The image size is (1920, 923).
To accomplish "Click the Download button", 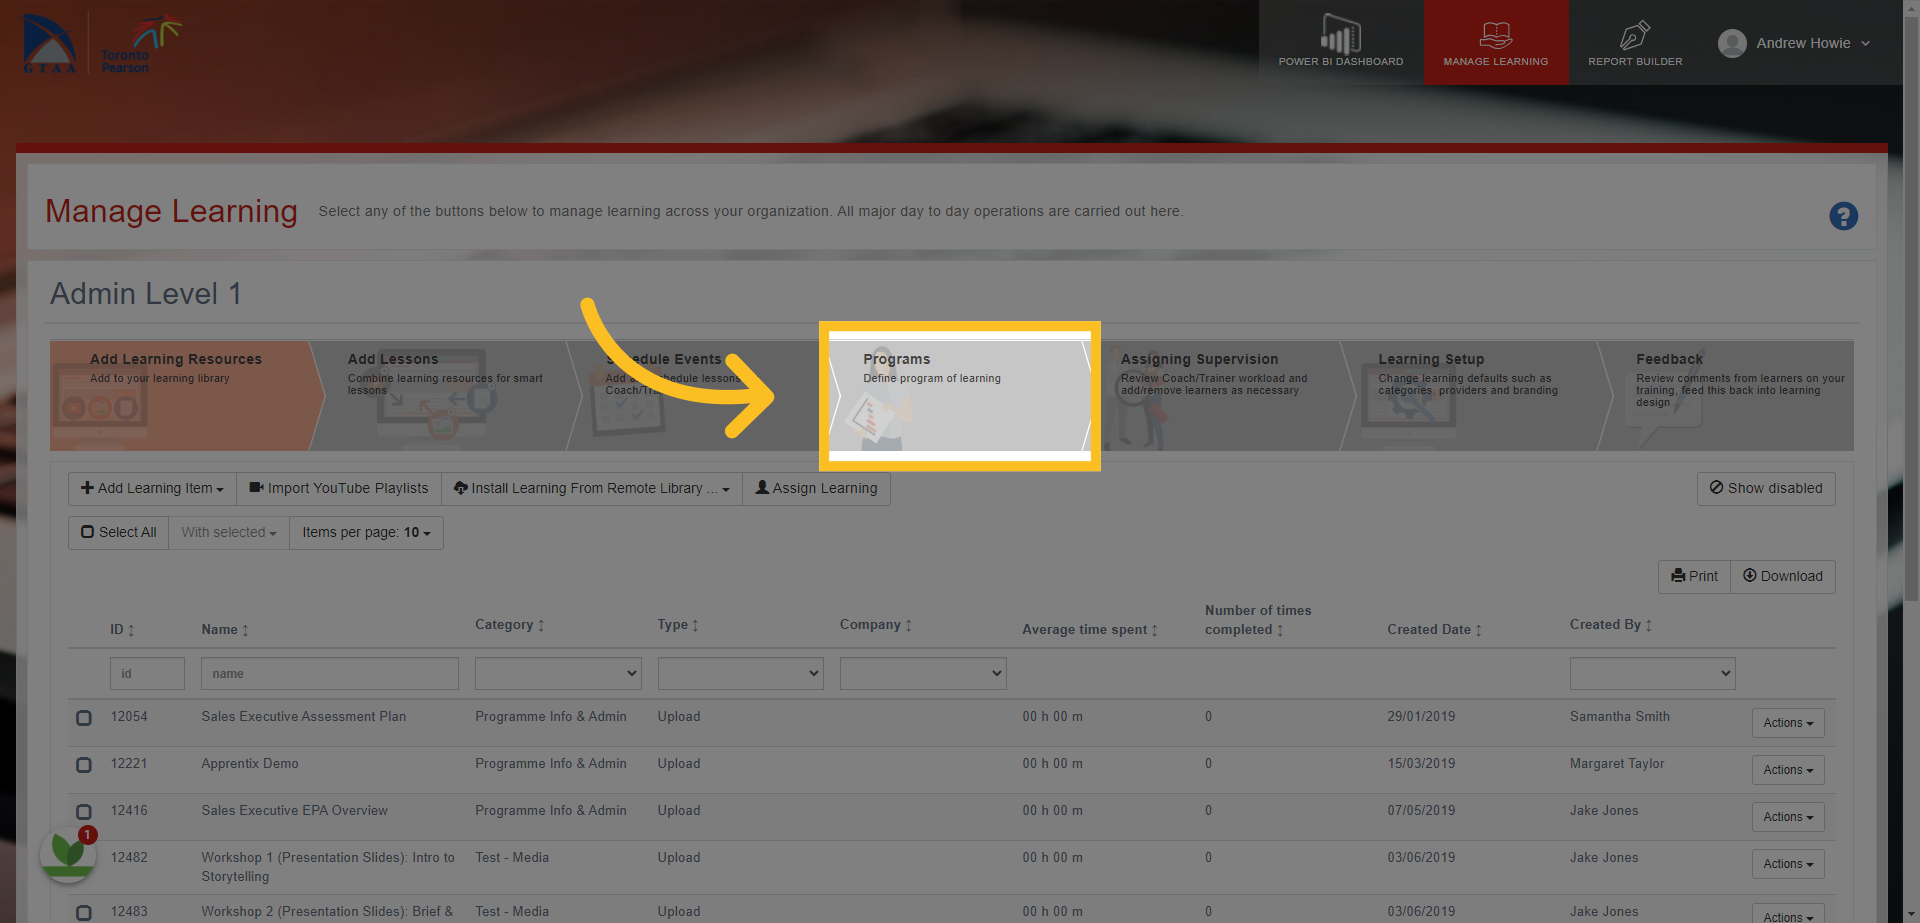I will (1783, 576).
